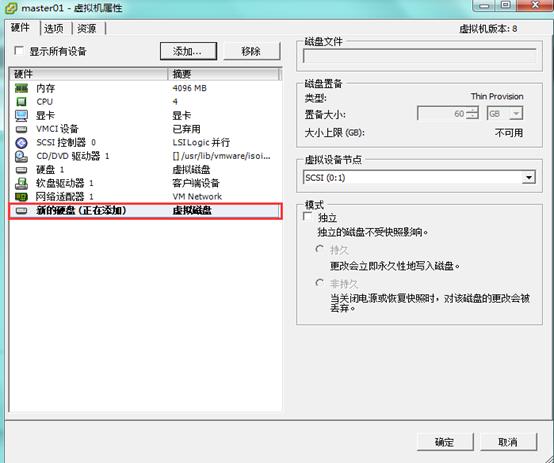Click the network adapter (网络适配器) icon
The height and width of the screenshot is (463, 554).
coord(21,197)
